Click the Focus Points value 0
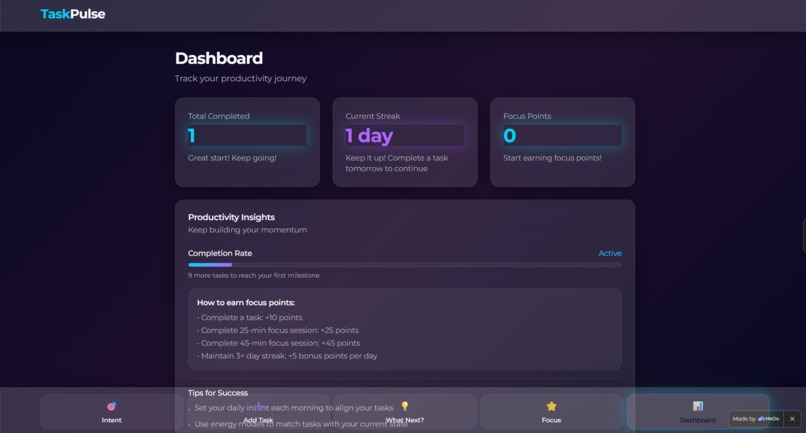 [x=509, y=136]
